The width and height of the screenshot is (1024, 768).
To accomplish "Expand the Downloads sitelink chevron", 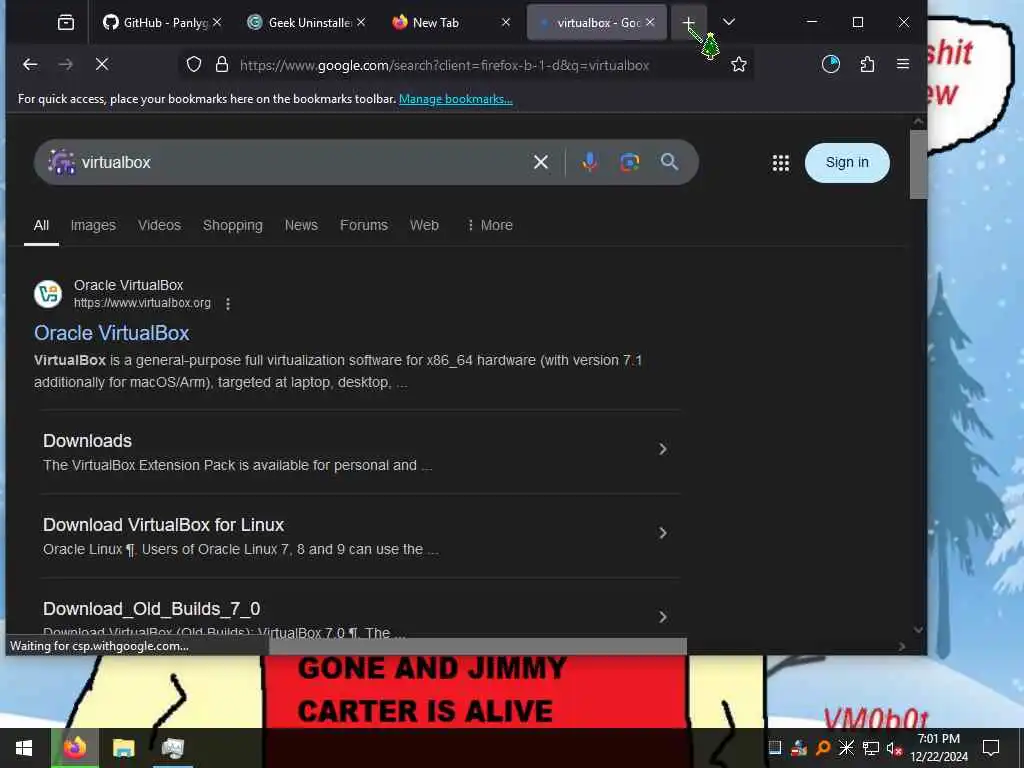I will pyautogui.click(x=663, y=449).
